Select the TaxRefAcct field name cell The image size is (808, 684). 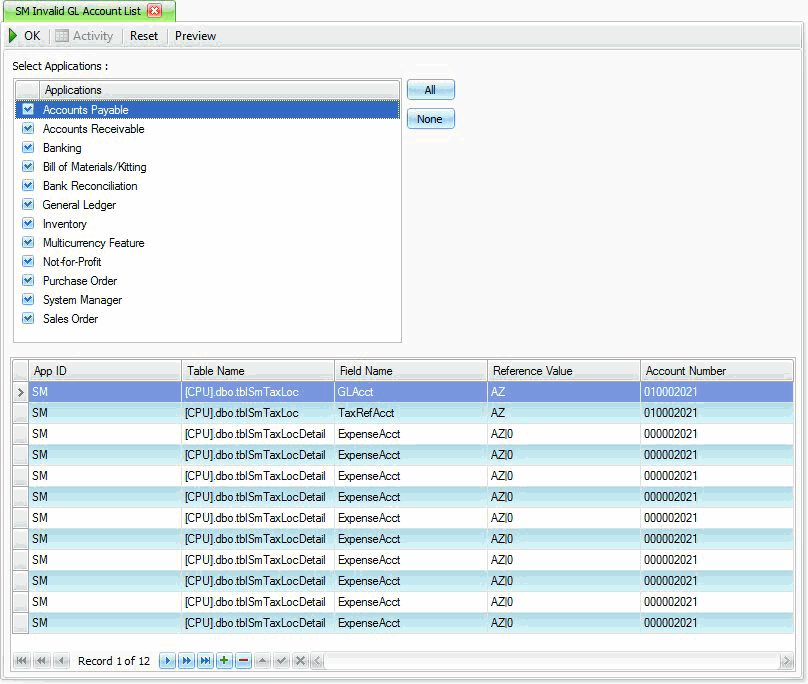[411, 413]
